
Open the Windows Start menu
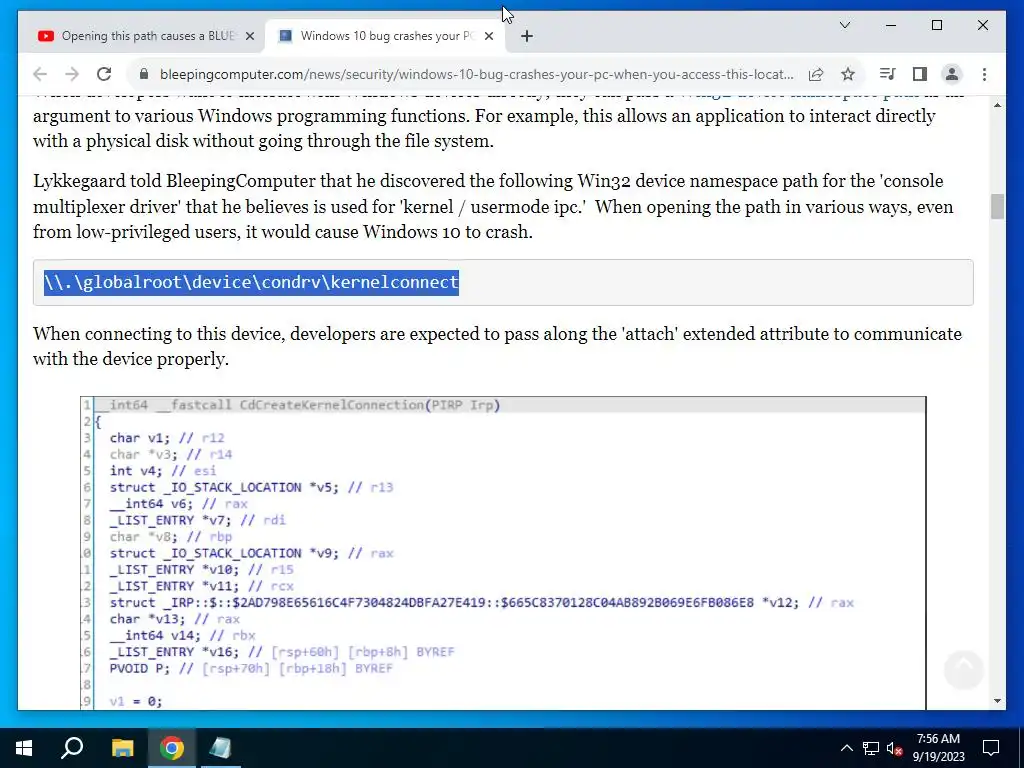point(24,748)
